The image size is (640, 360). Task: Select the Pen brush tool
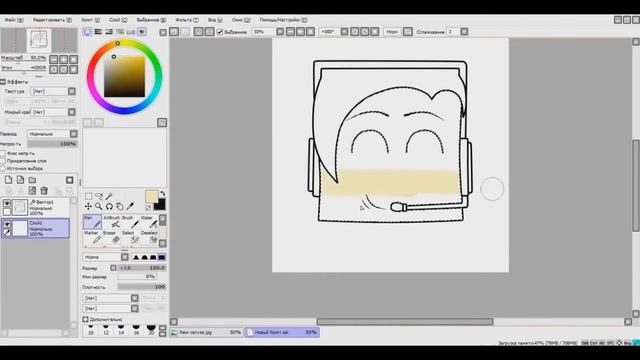coord(92,222)
